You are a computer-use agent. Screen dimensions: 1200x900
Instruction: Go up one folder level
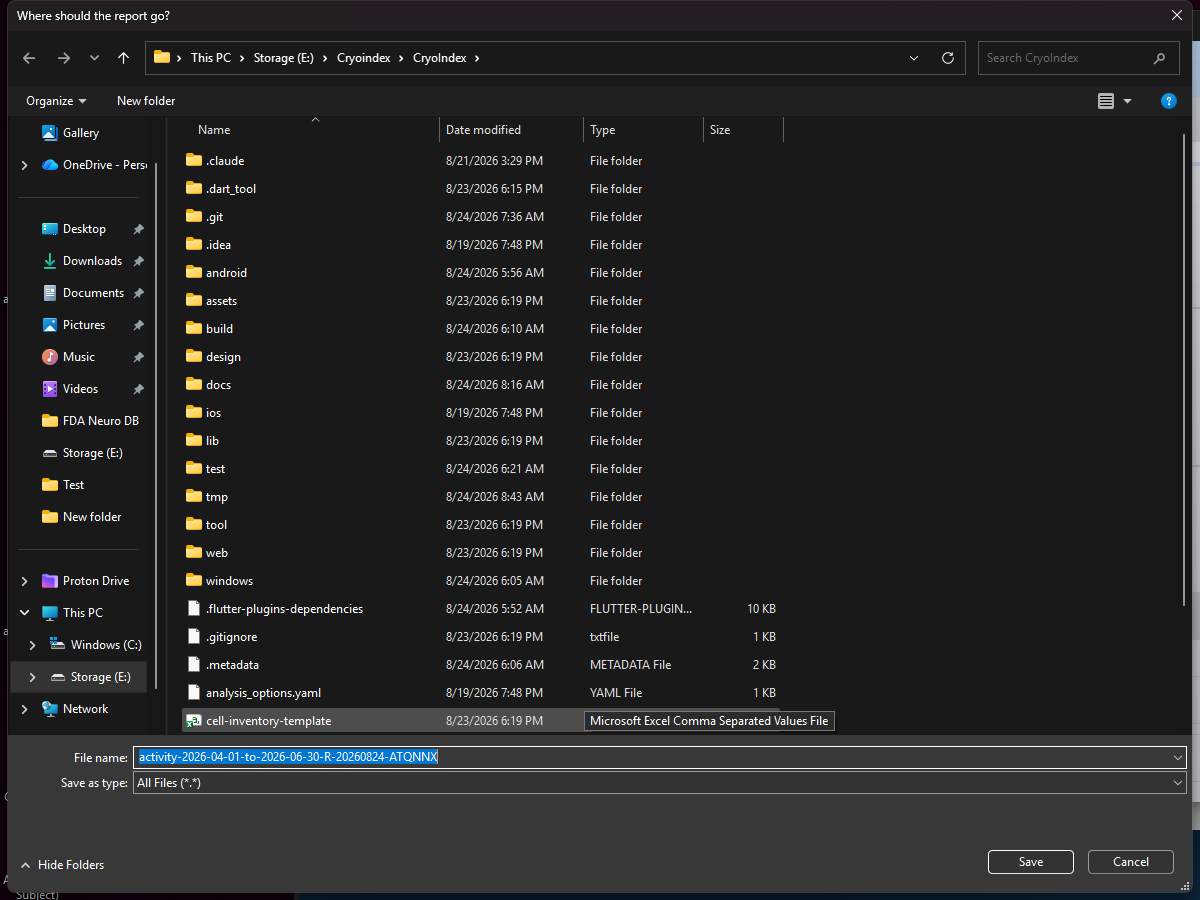(123, 58)
